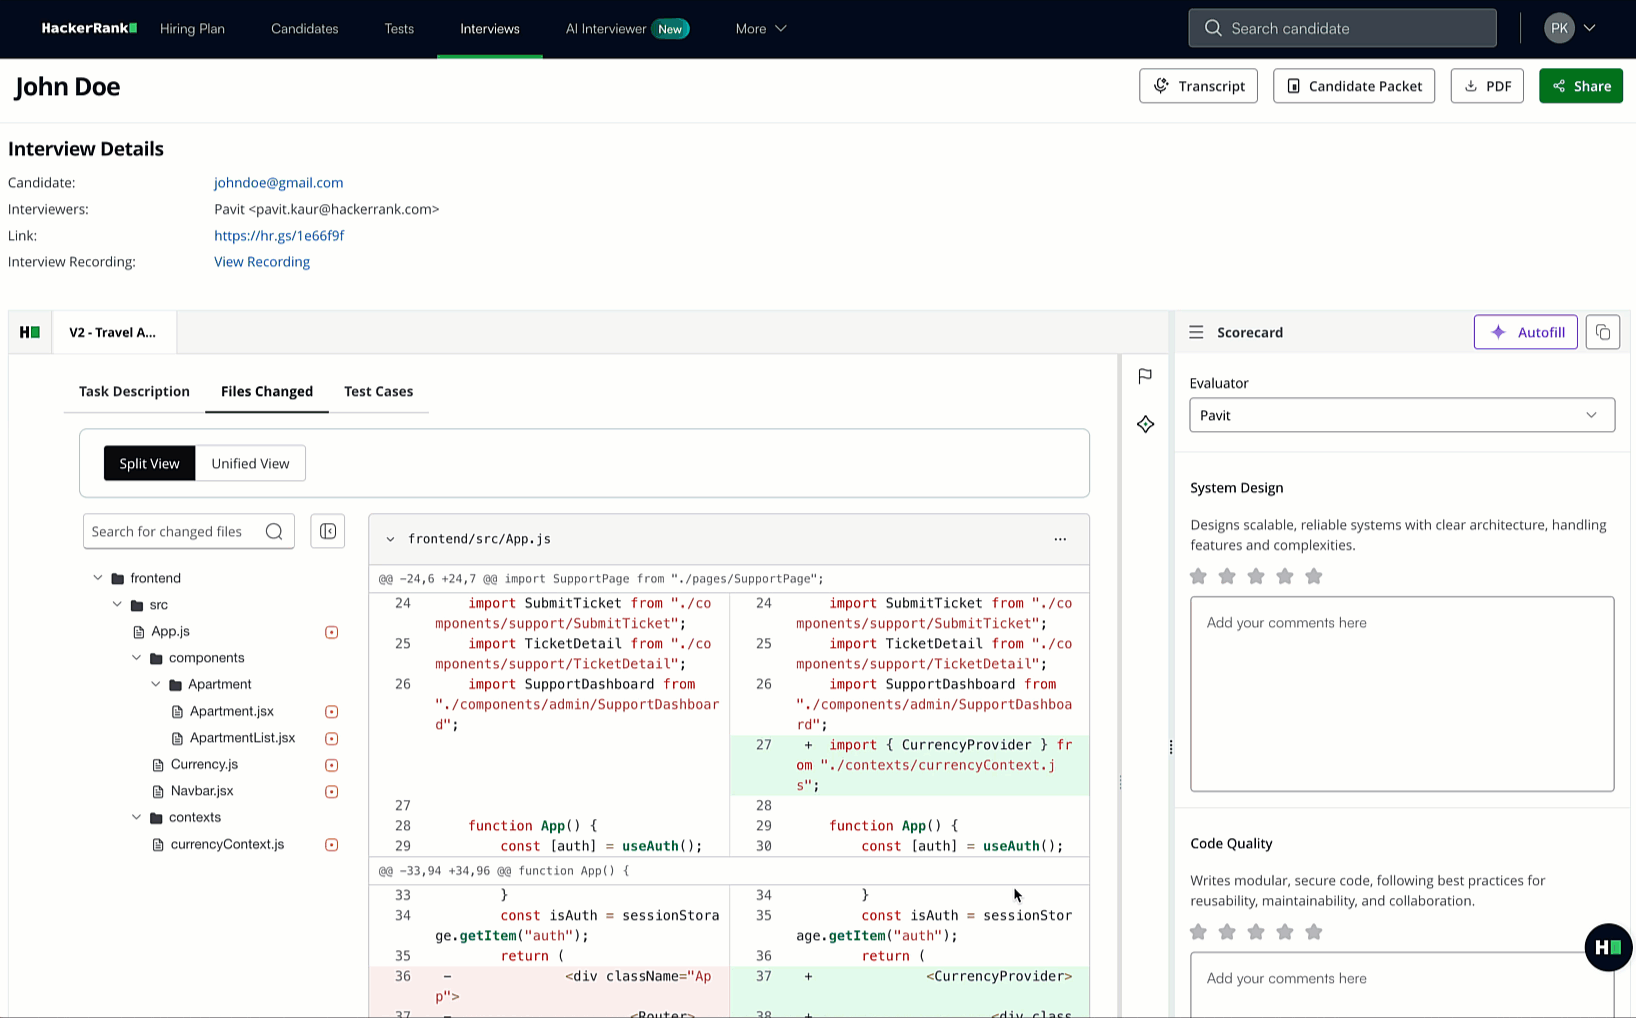
Task: Click the scorecard hamburger icon
Action: point(1196,332)
